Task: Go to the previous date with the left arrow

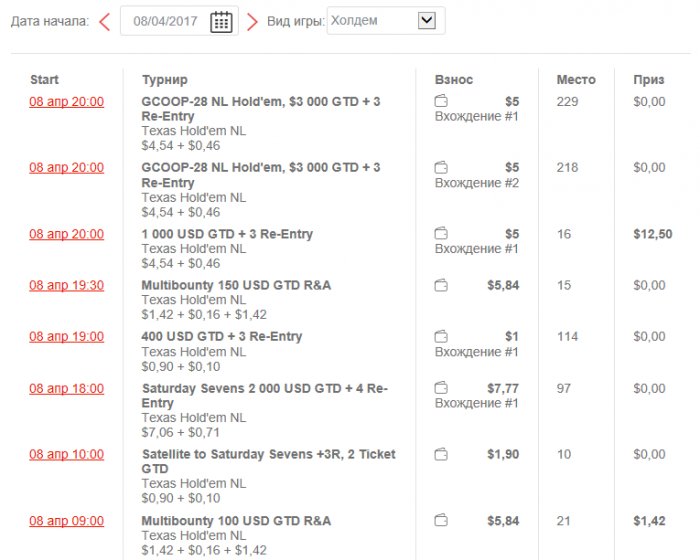Action: click(104, 21)
